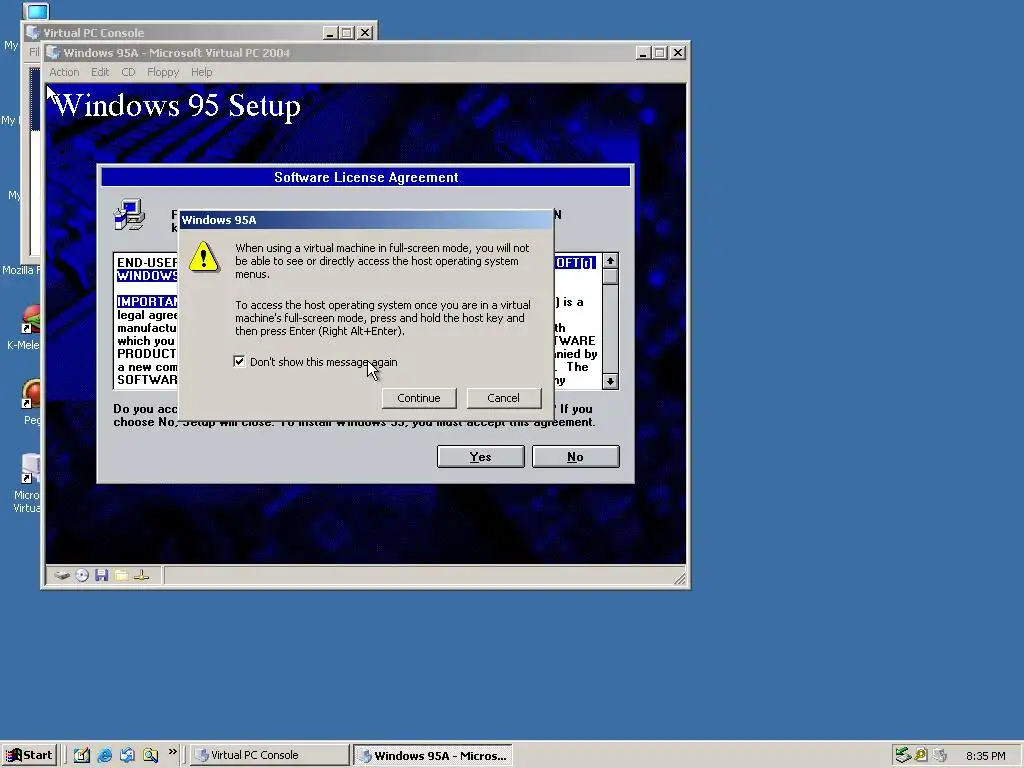
Task: Open the Edit menu
Action: (x=100, y=72)
